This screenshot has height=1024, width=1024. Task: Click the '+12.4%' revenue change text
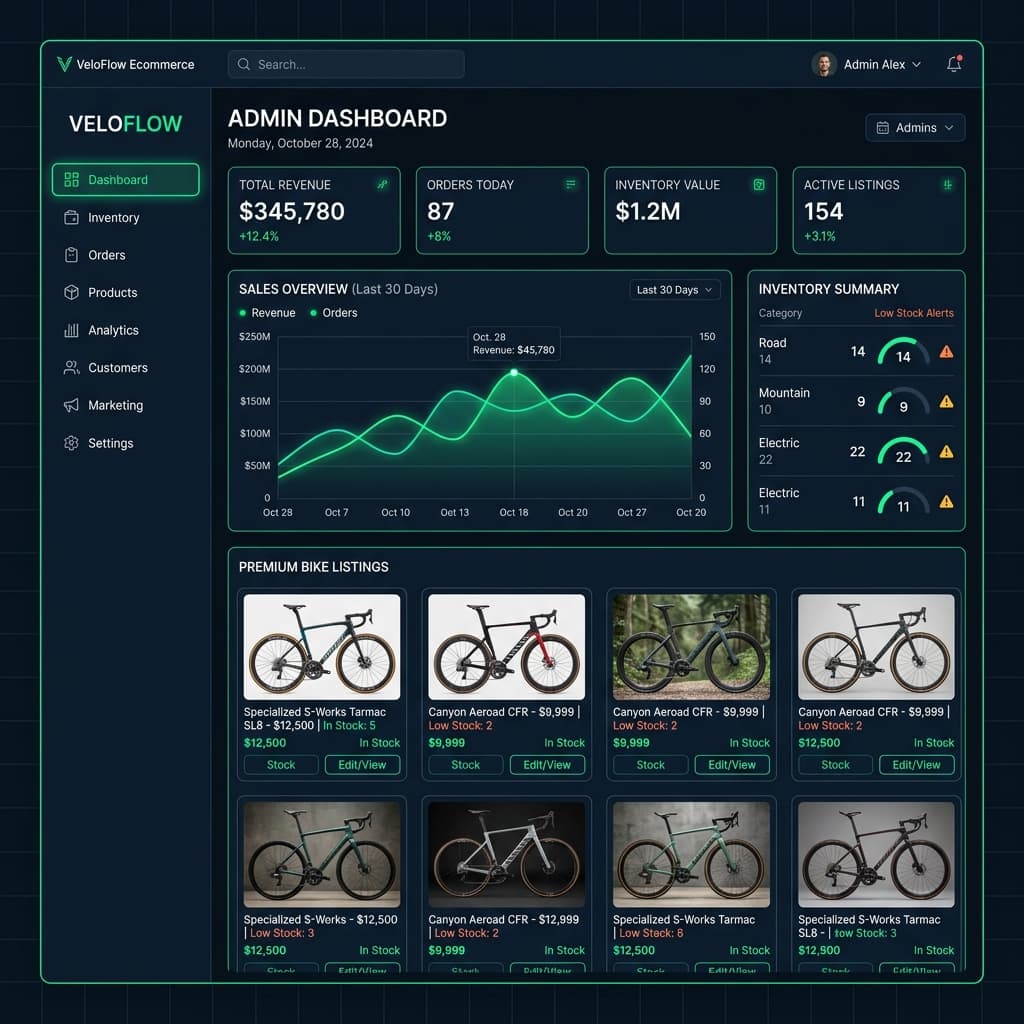tap(259, 236)
